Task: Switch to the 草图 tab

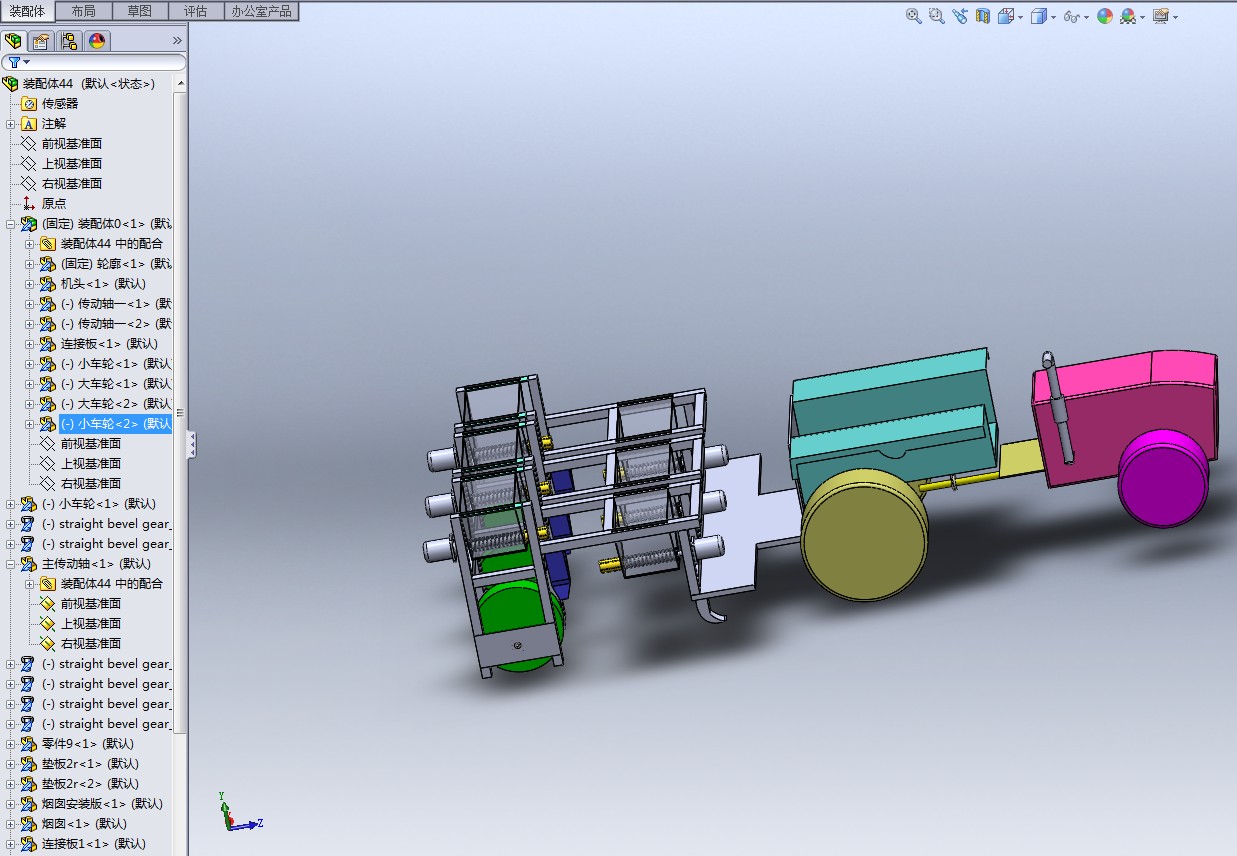Action: (x=140, y=11)
